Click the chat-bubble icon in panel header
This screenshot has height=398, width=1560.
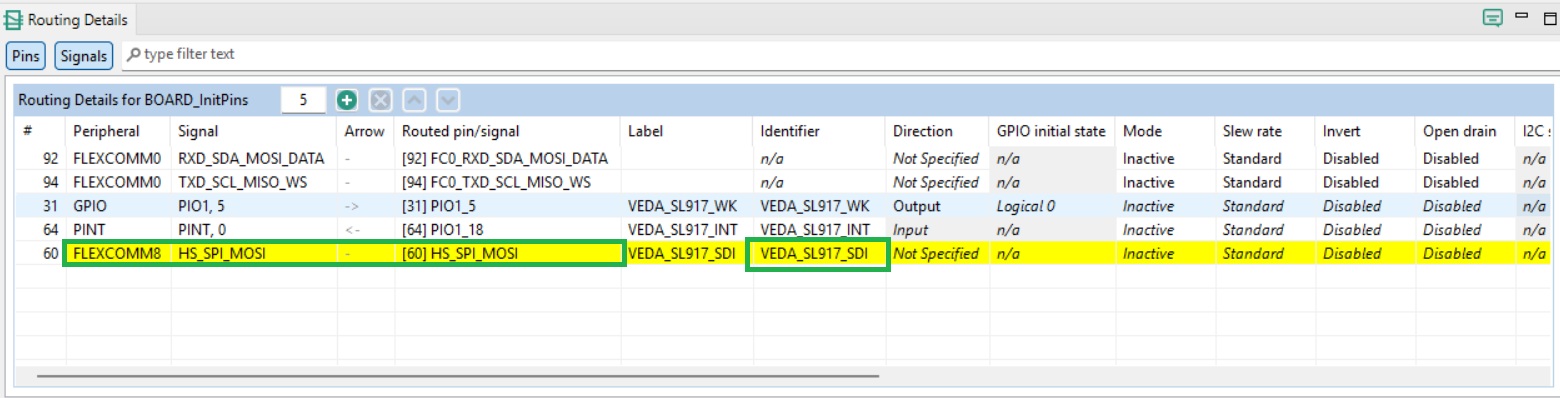[1493, 17]
